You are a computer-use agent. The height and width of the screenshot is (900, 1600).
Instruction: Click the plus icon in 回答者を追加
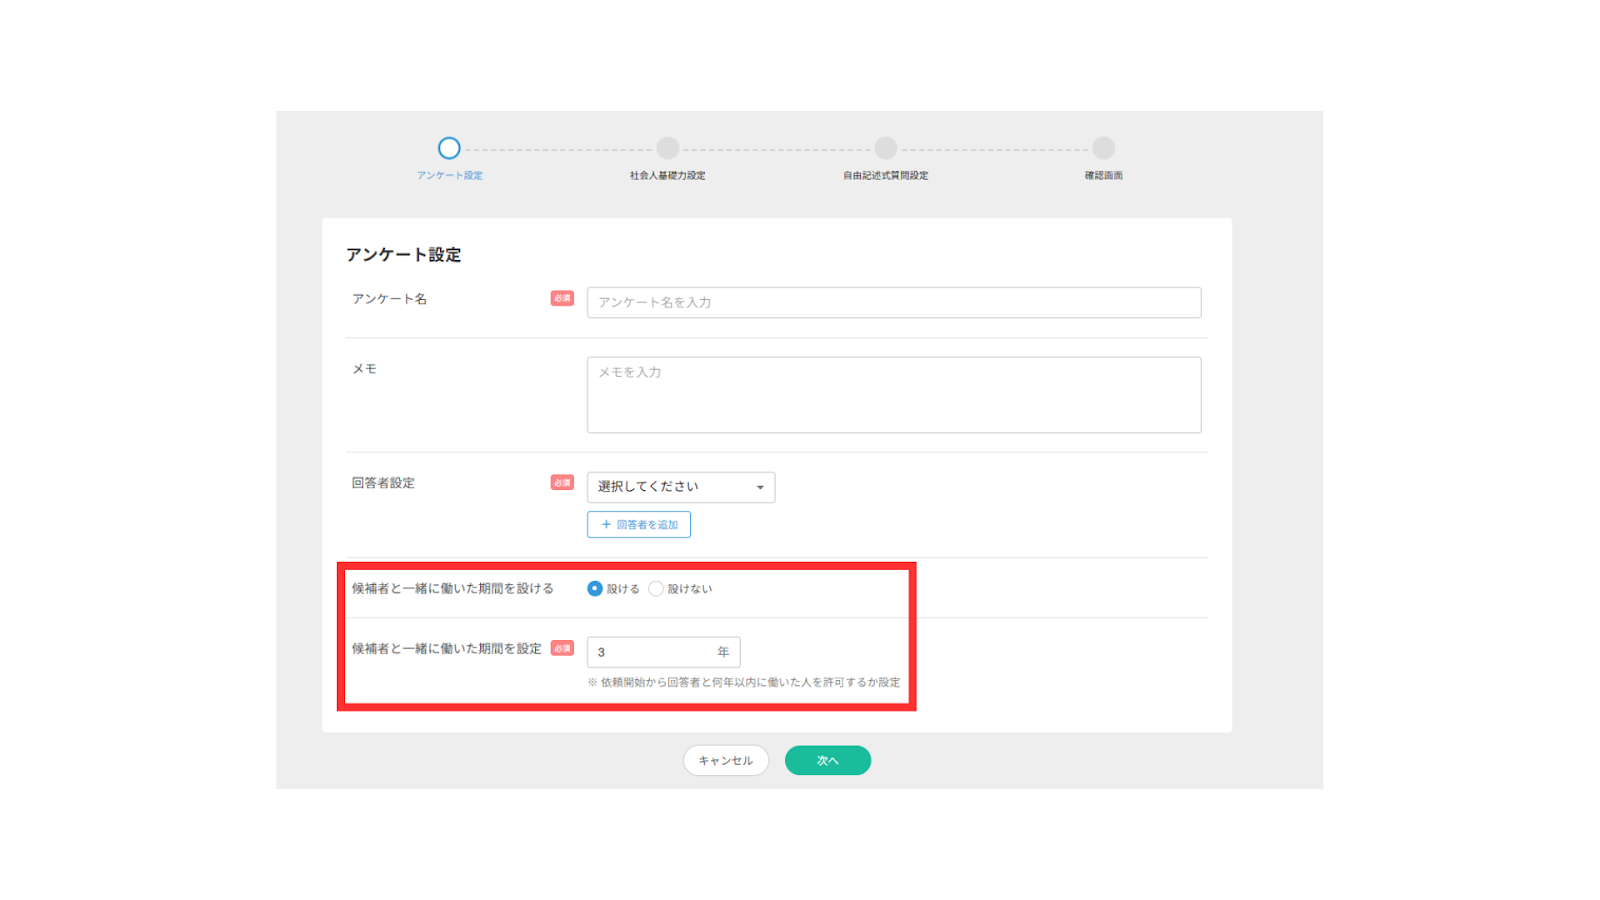[x=606, y=524]
